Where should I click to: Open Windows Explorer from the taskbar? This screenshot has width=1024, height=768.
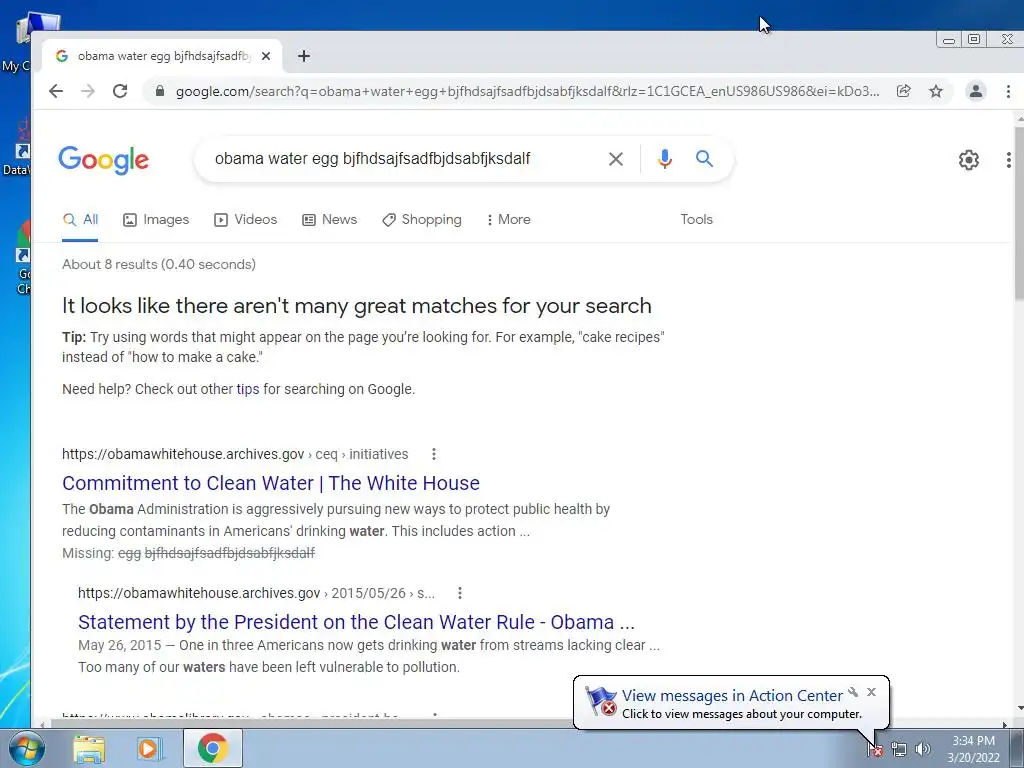(89, 749)
